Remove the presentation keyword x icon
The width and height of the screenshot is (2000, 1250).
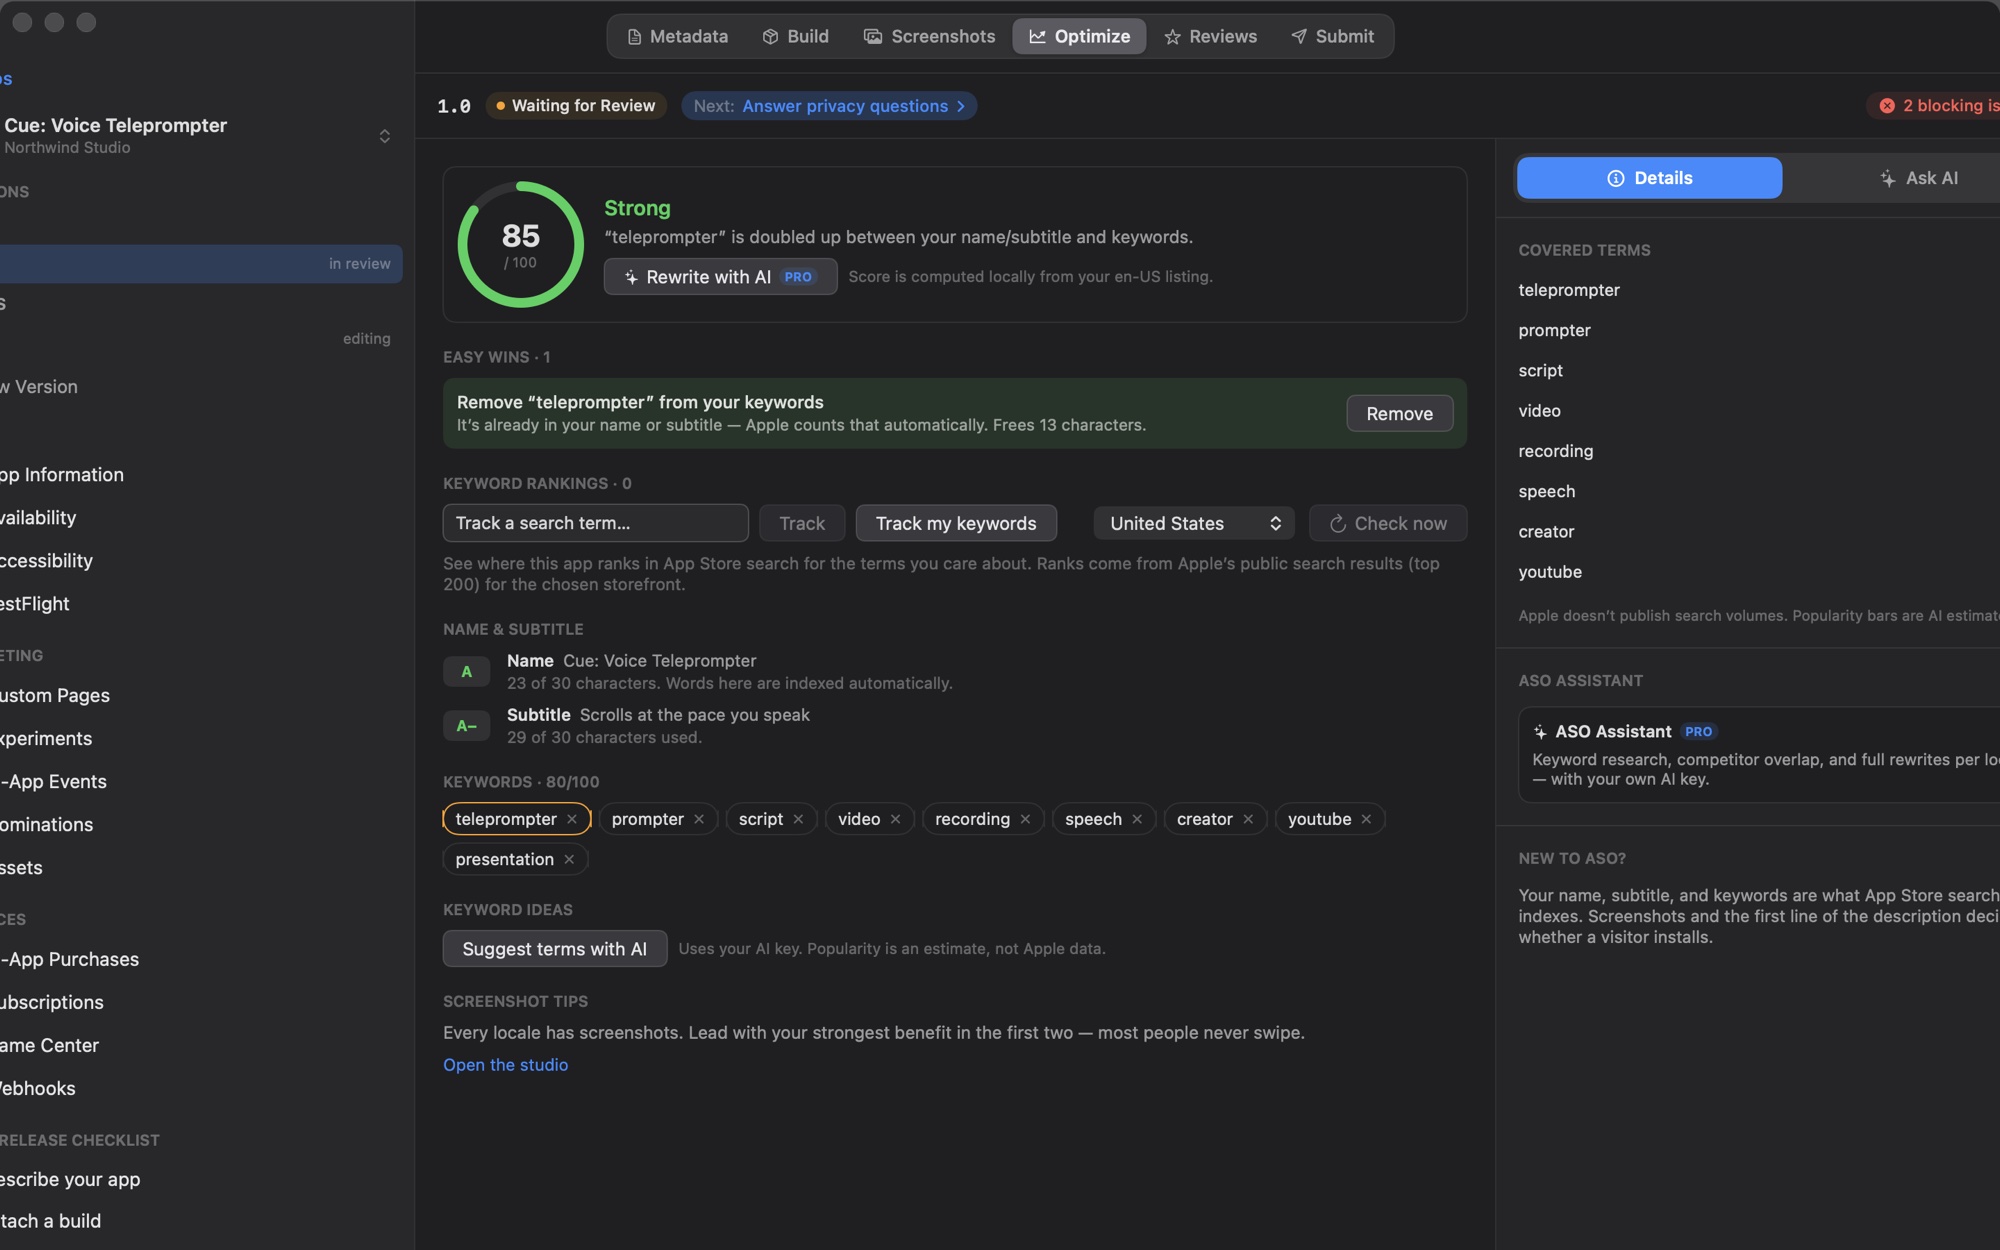pyautogui.click(x=569, y=859)
